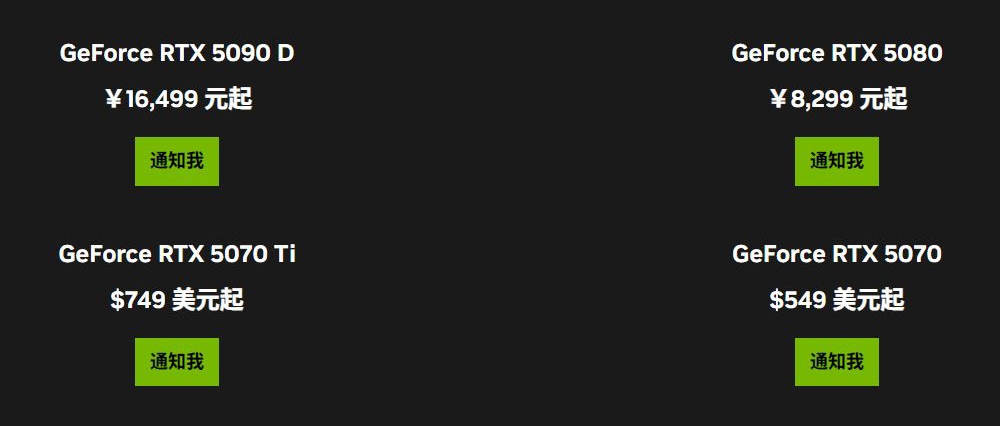Click the ¥16,499 price text
This screenshot has width=1000, height=426.
pyautogui.click(x=152, y=99)
